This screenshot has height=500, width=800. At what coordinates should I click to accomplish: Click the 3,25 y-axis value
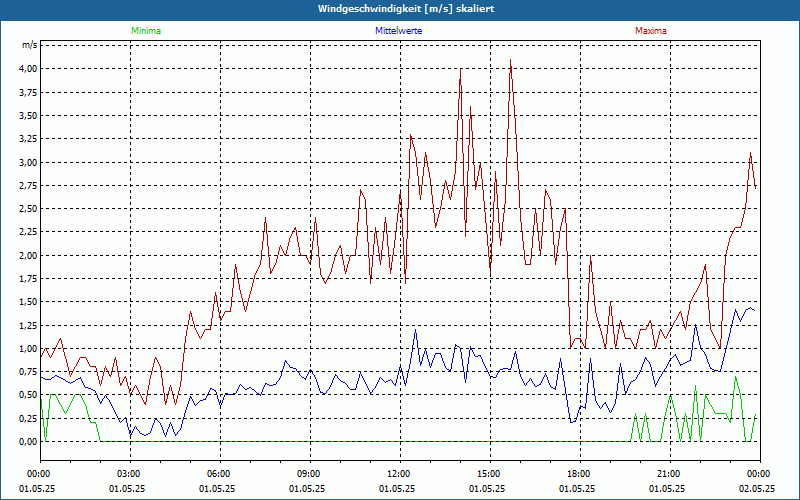(28, 139)
